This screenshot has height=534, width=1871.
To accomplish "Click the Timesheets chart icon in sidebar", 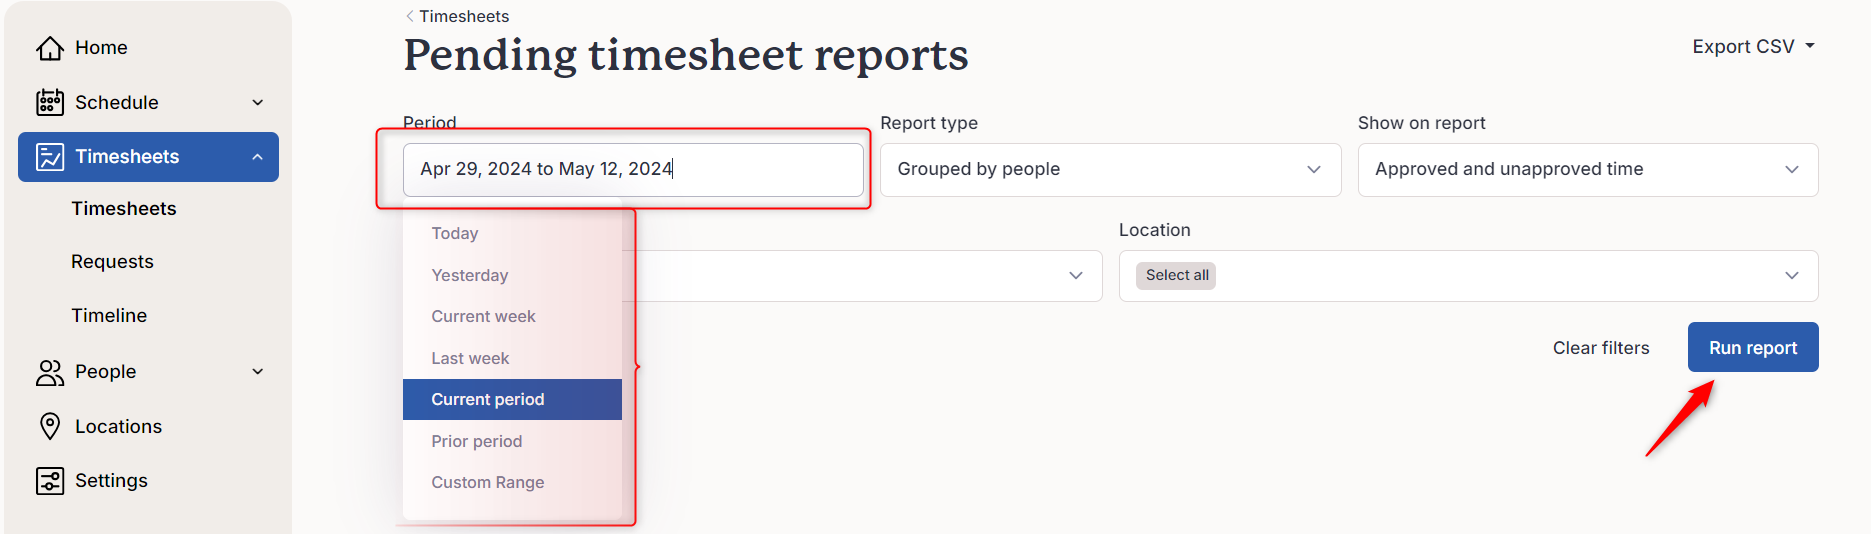I will pos(50,157).
